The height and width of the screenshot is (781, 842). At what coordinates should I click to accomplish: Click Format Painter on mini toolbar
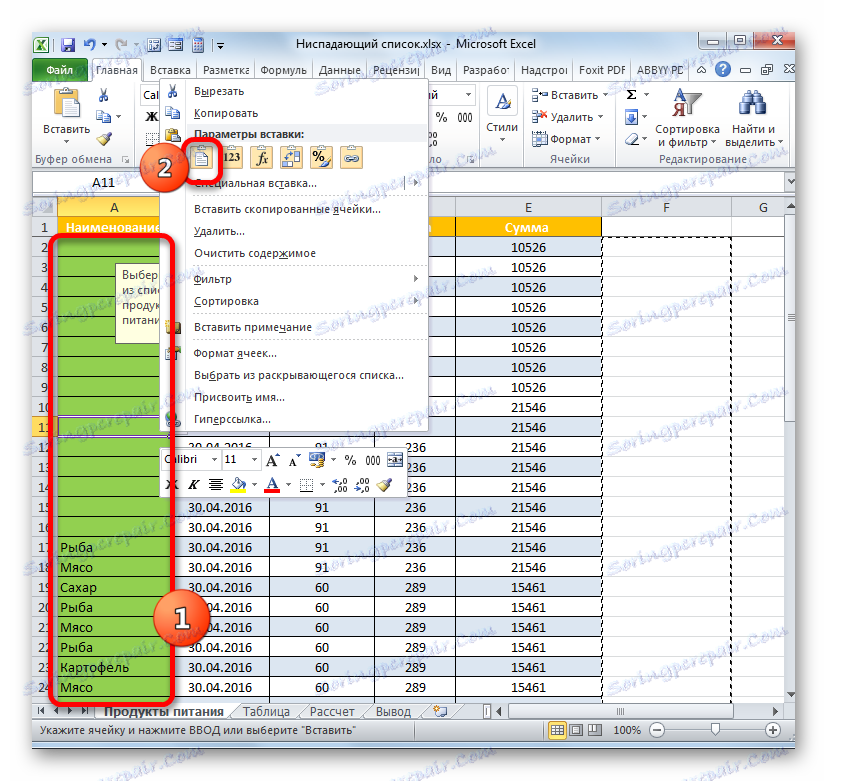384,485
